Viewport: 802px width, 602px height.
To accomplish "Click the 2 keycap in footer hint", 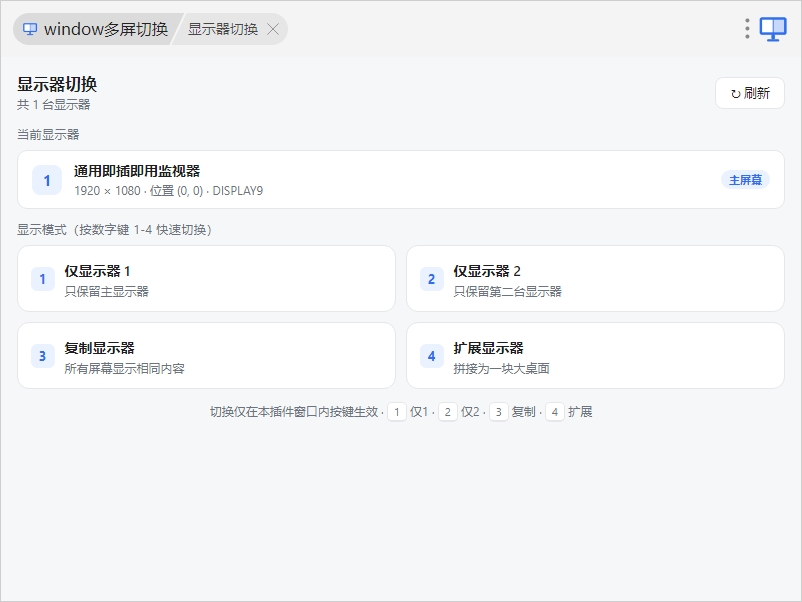I will pos(448,412).
